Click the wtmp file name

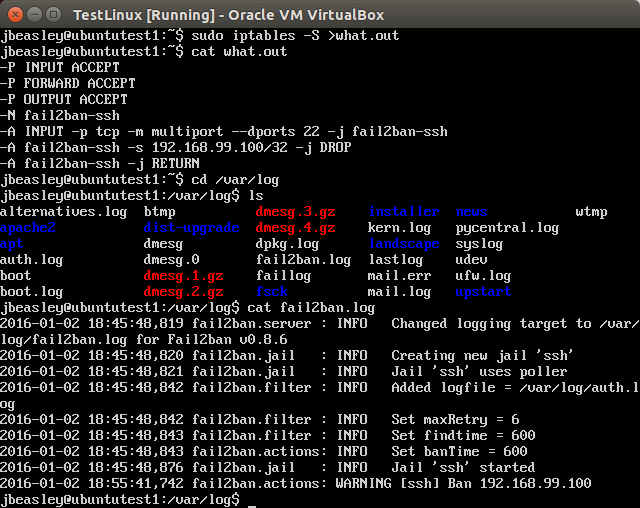(x=592, y=211)
